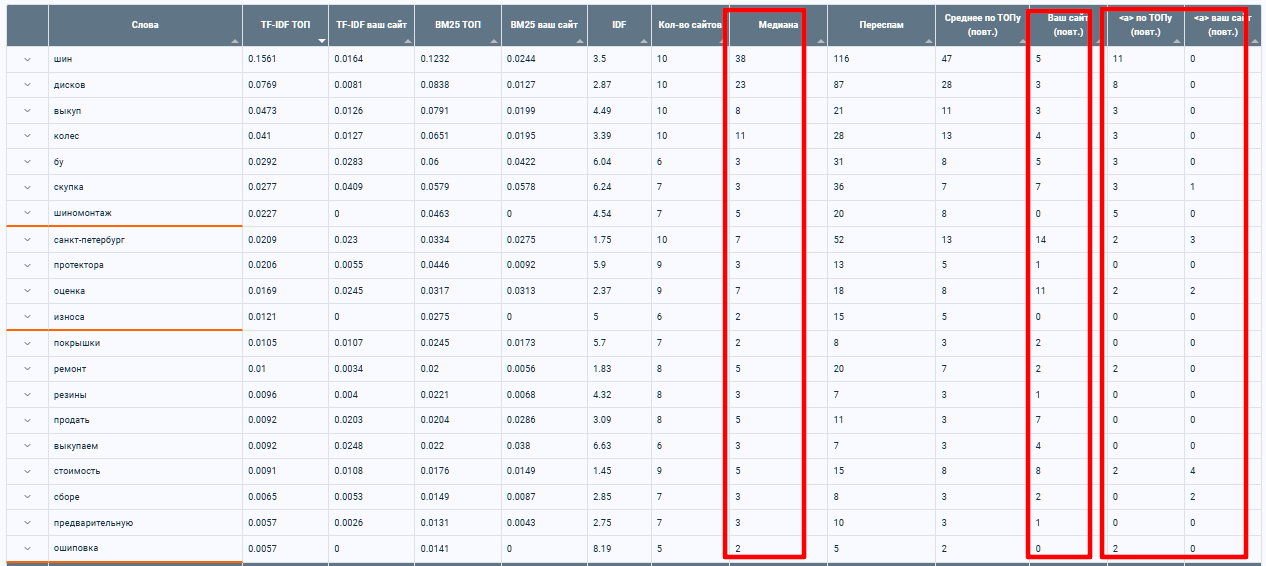Screen dimensions: 1266x566
Task: Expand the стоимость row chevron
Action: click(x=27, y=470)
